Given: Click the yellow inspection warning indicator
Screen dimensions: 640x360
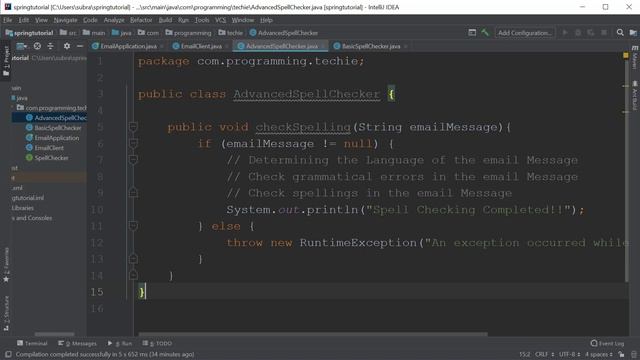Looking at the screenshot, I should coord(626,55).
